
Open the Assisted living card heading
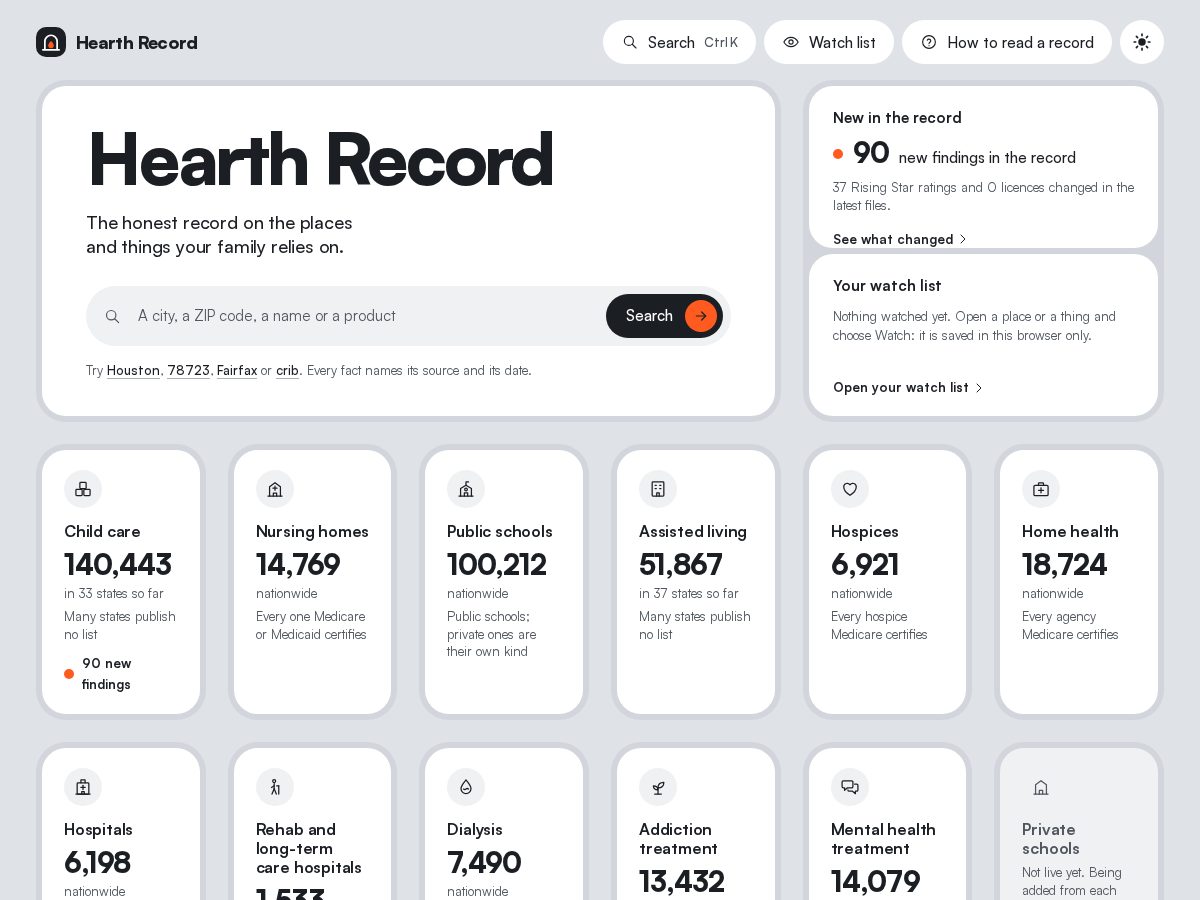coord(693,531)
